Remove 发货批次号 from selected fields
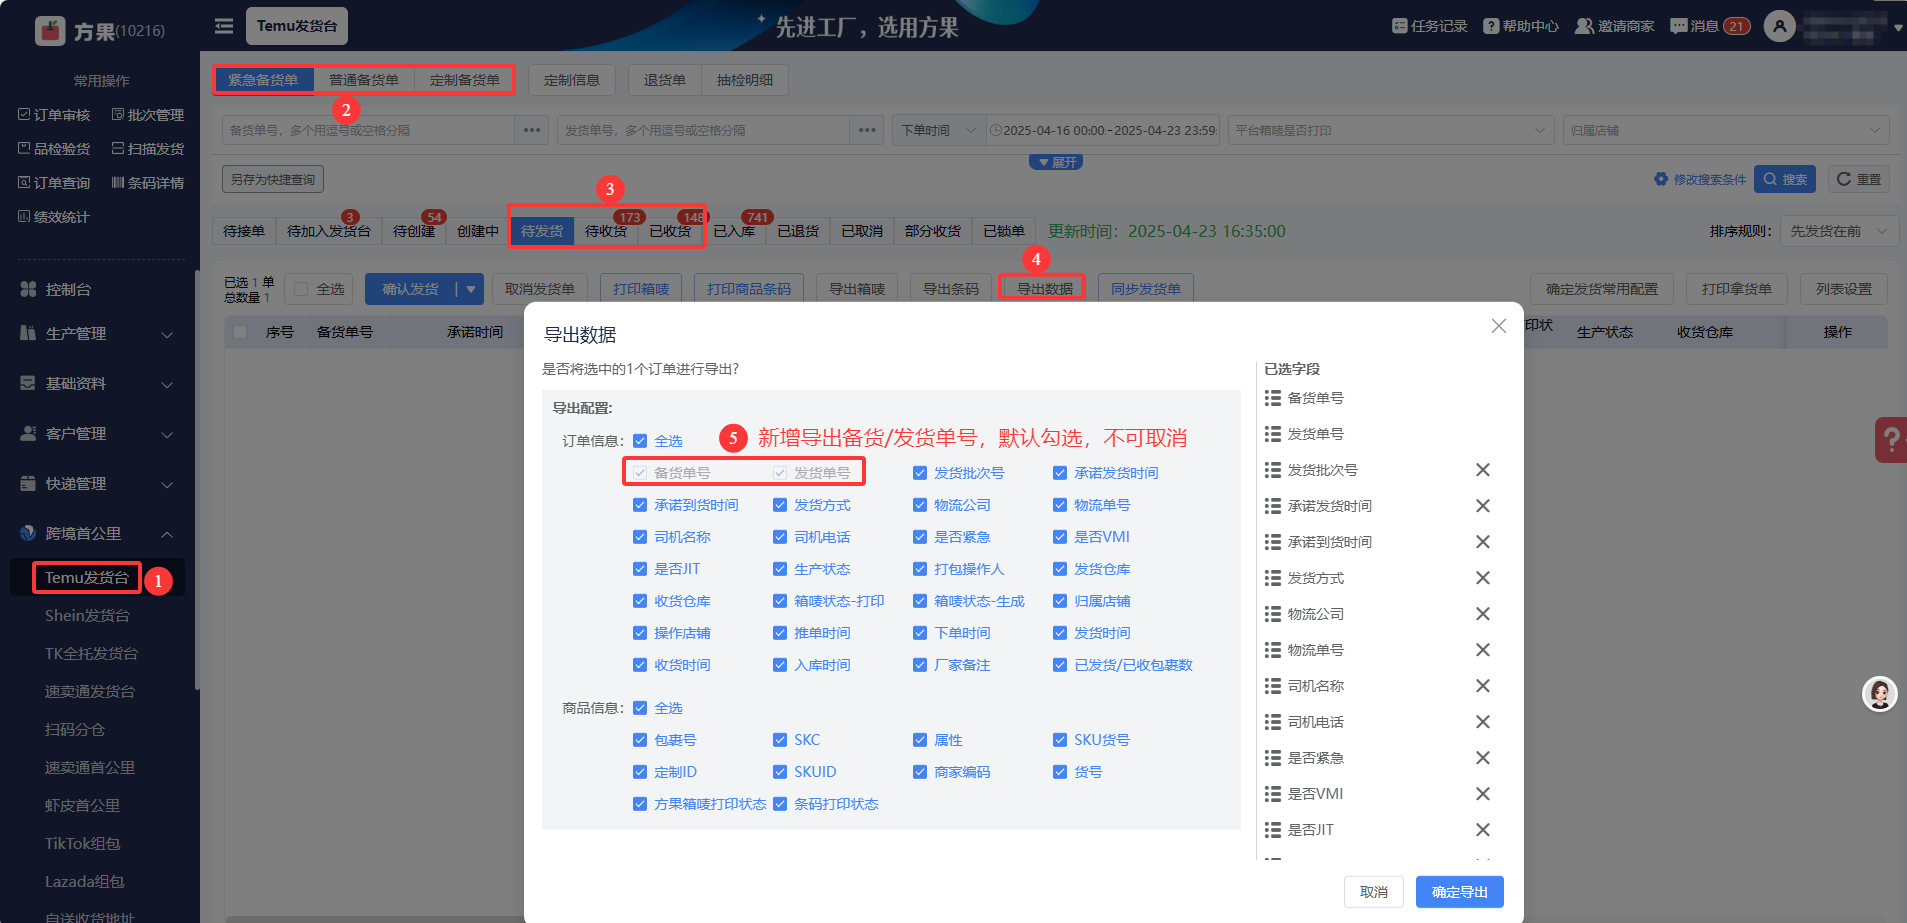 (1483, 470)
